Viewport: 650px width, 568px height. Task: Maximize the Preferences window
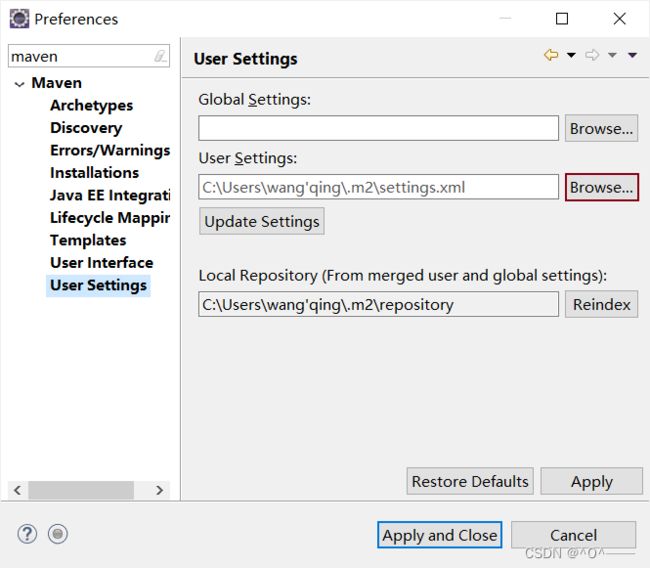pos(562,19)
